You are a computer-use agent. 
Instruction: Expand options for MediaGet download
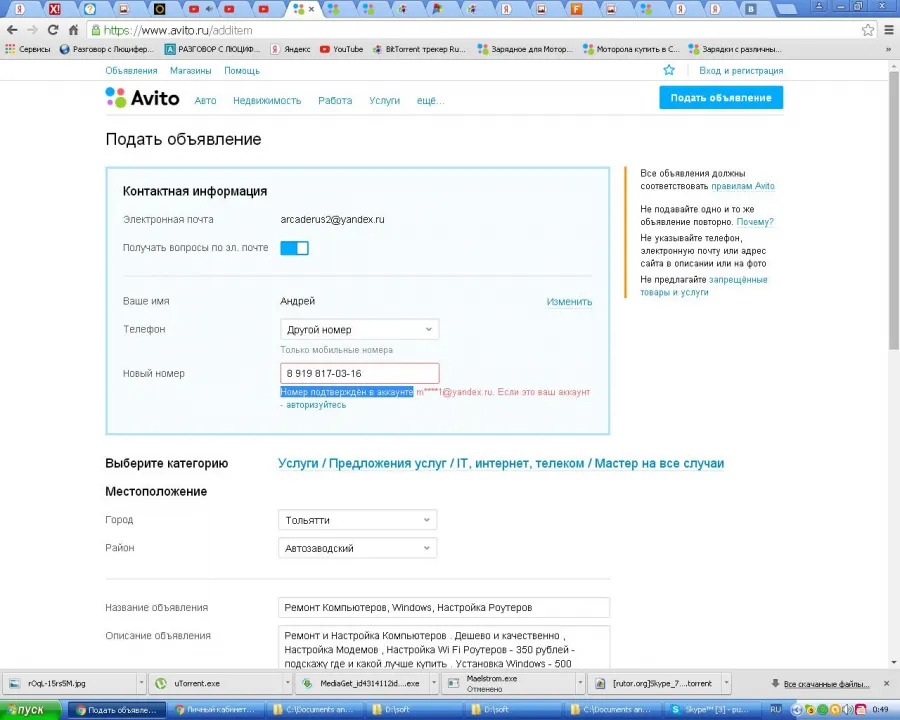(x=434, y=683)
